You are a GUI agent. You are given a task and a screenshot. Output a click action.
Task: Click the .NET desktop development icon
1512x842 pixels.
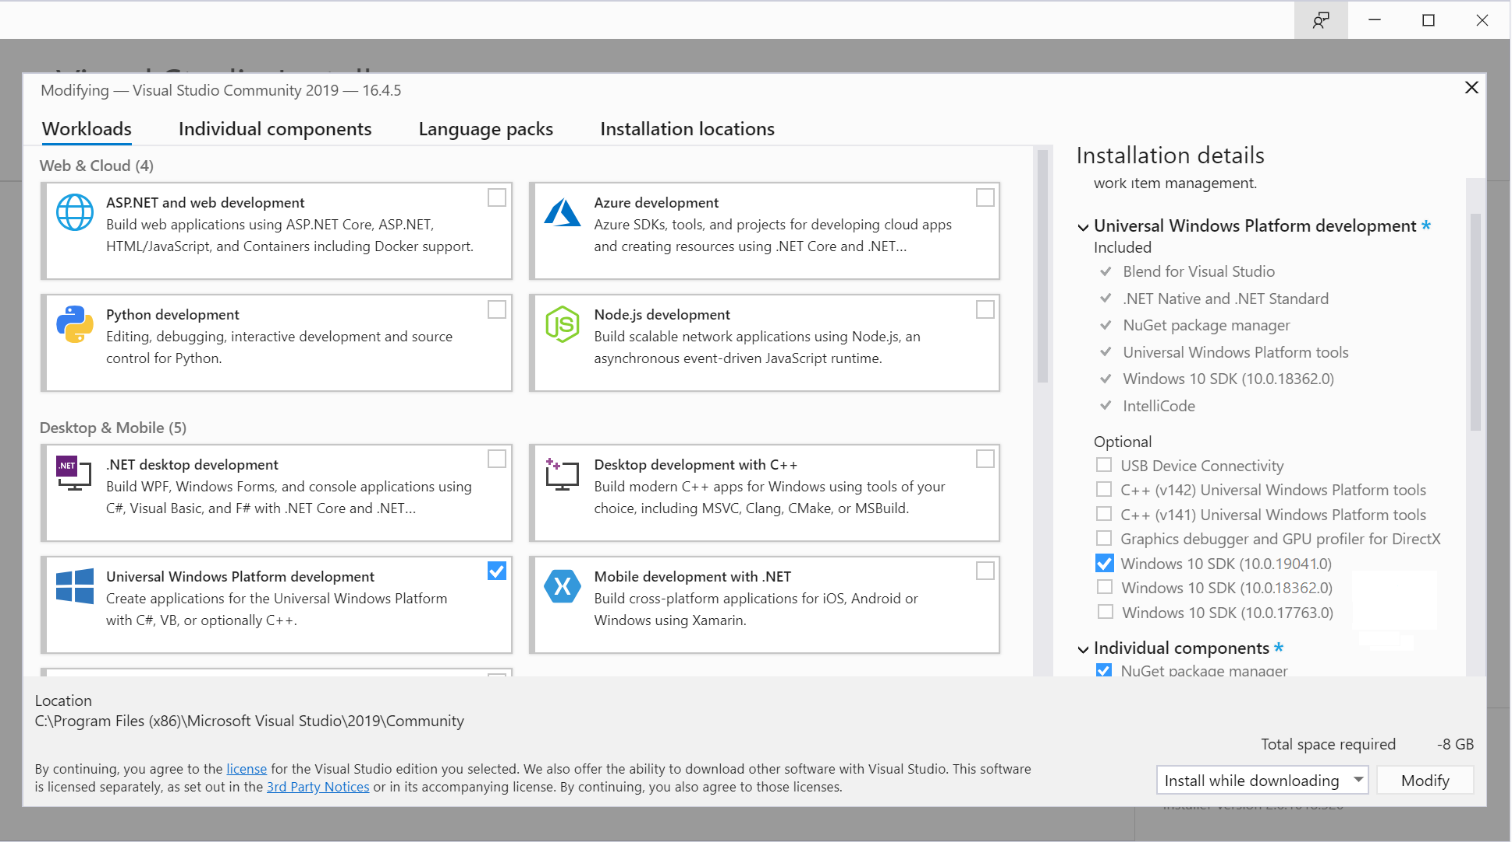(x=74, y=475)
